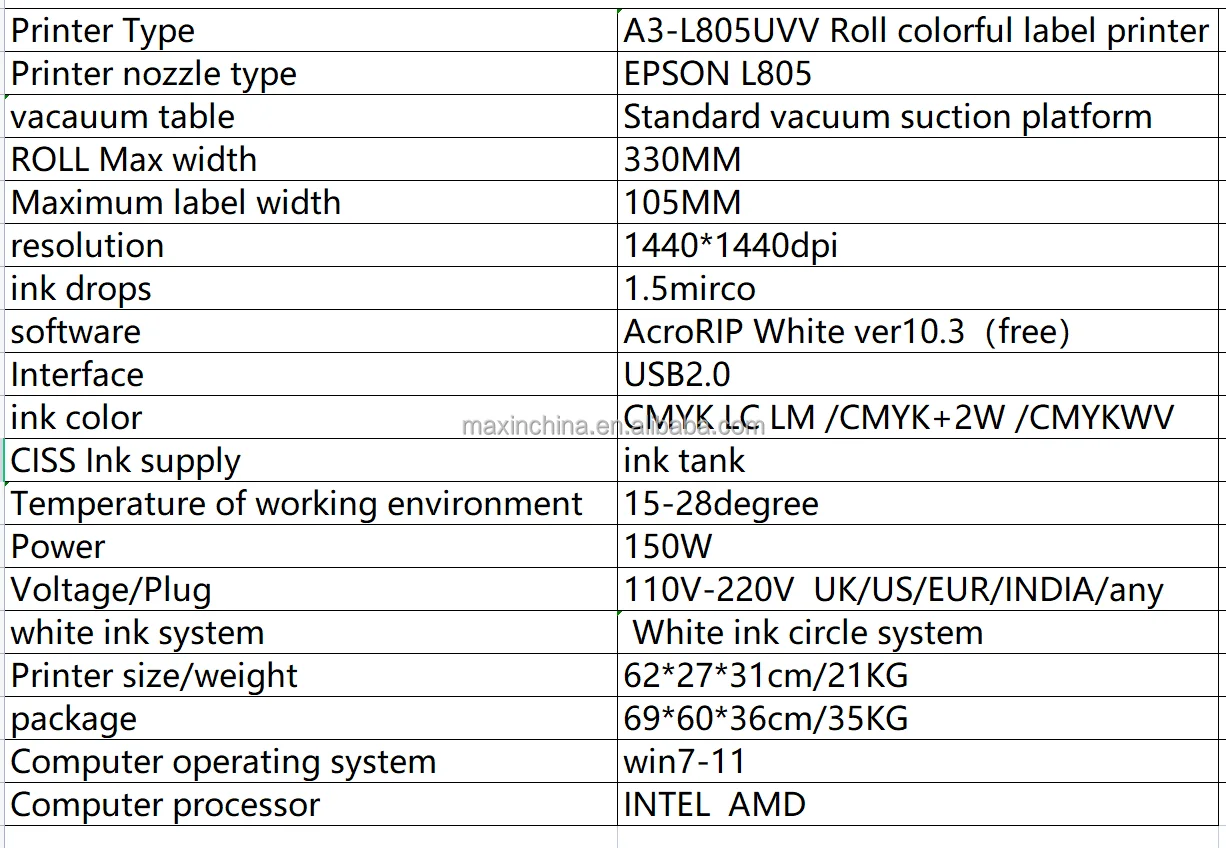Select the 'win7-11' operating system cell

click(x=685, y=762)
